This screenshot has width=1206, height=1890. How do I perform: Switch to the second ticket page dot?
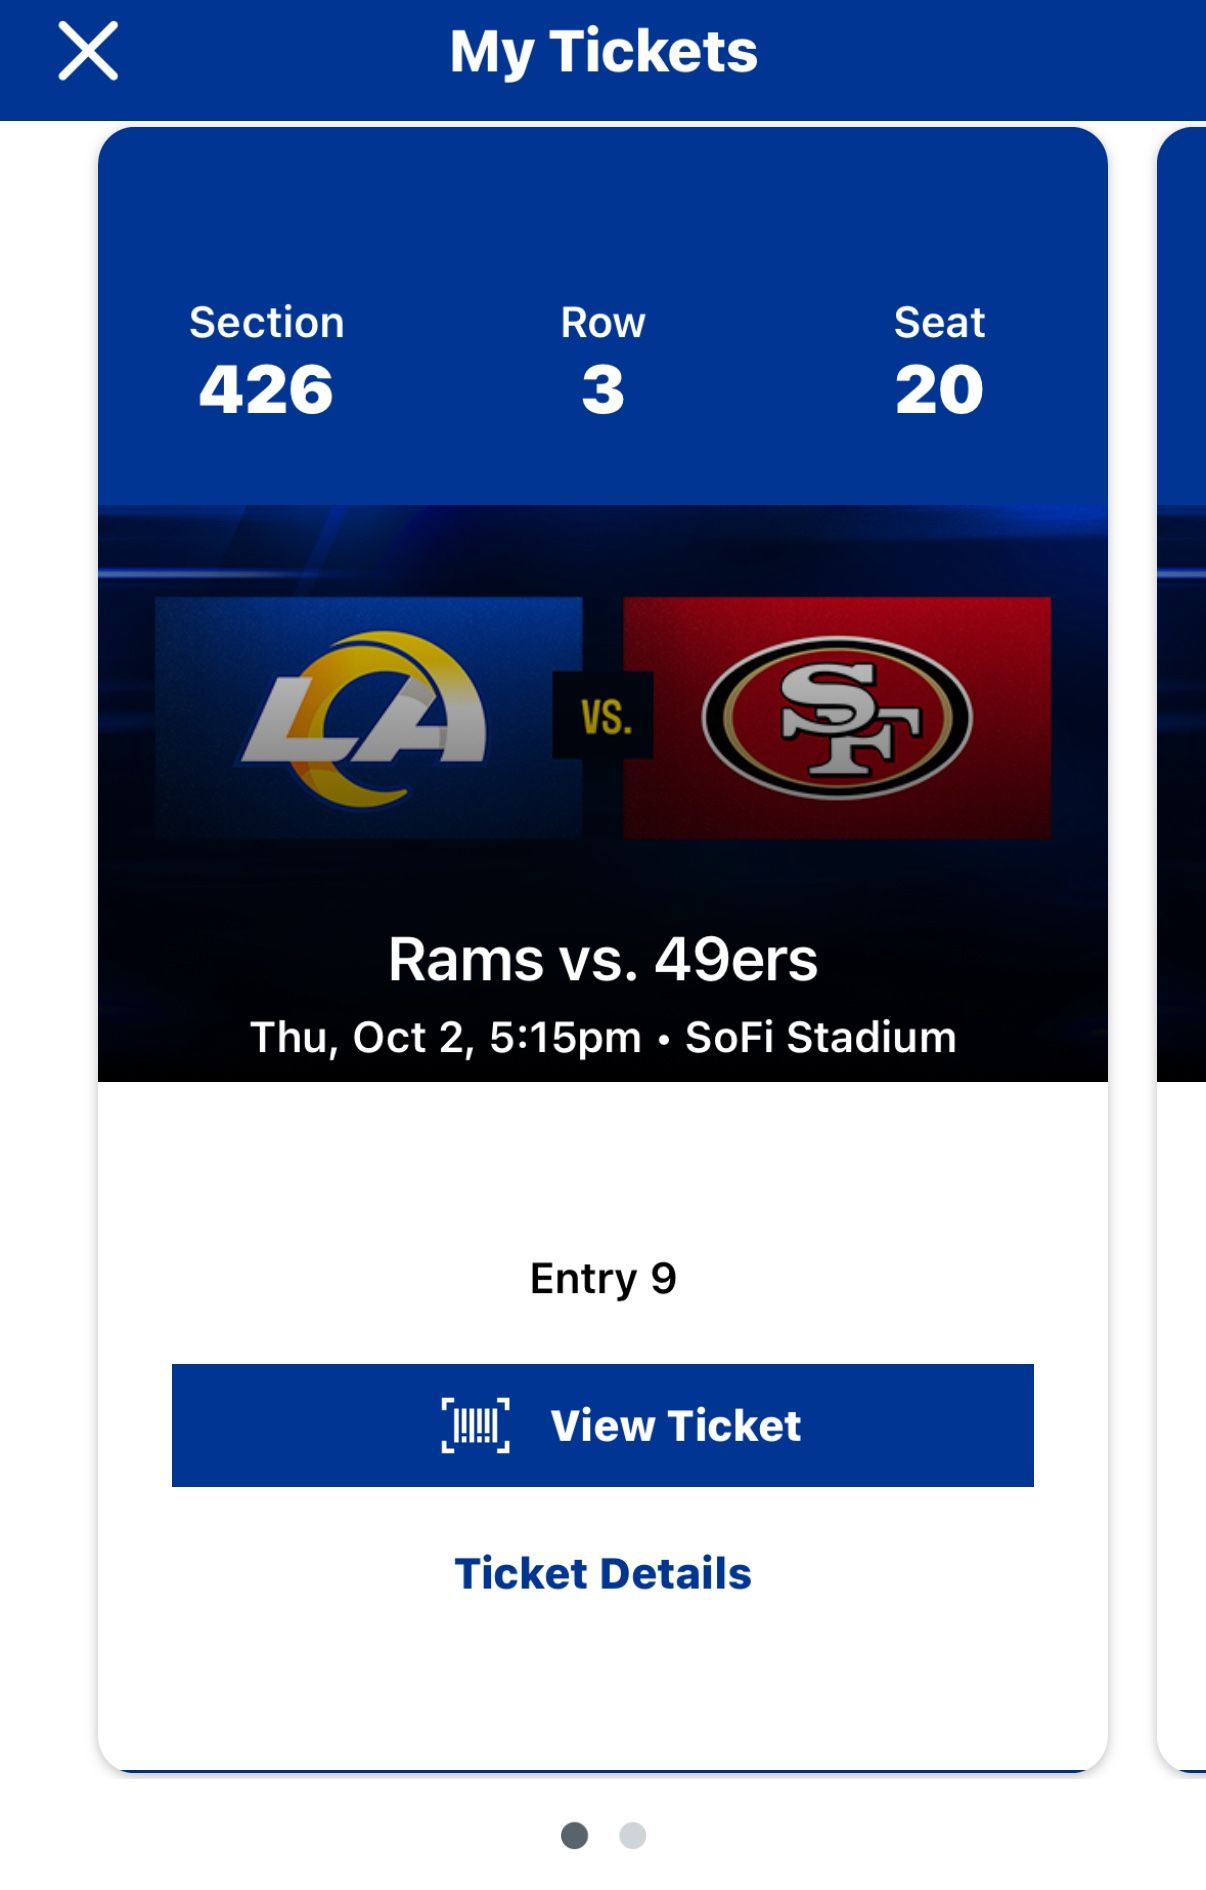(633, 1835)
